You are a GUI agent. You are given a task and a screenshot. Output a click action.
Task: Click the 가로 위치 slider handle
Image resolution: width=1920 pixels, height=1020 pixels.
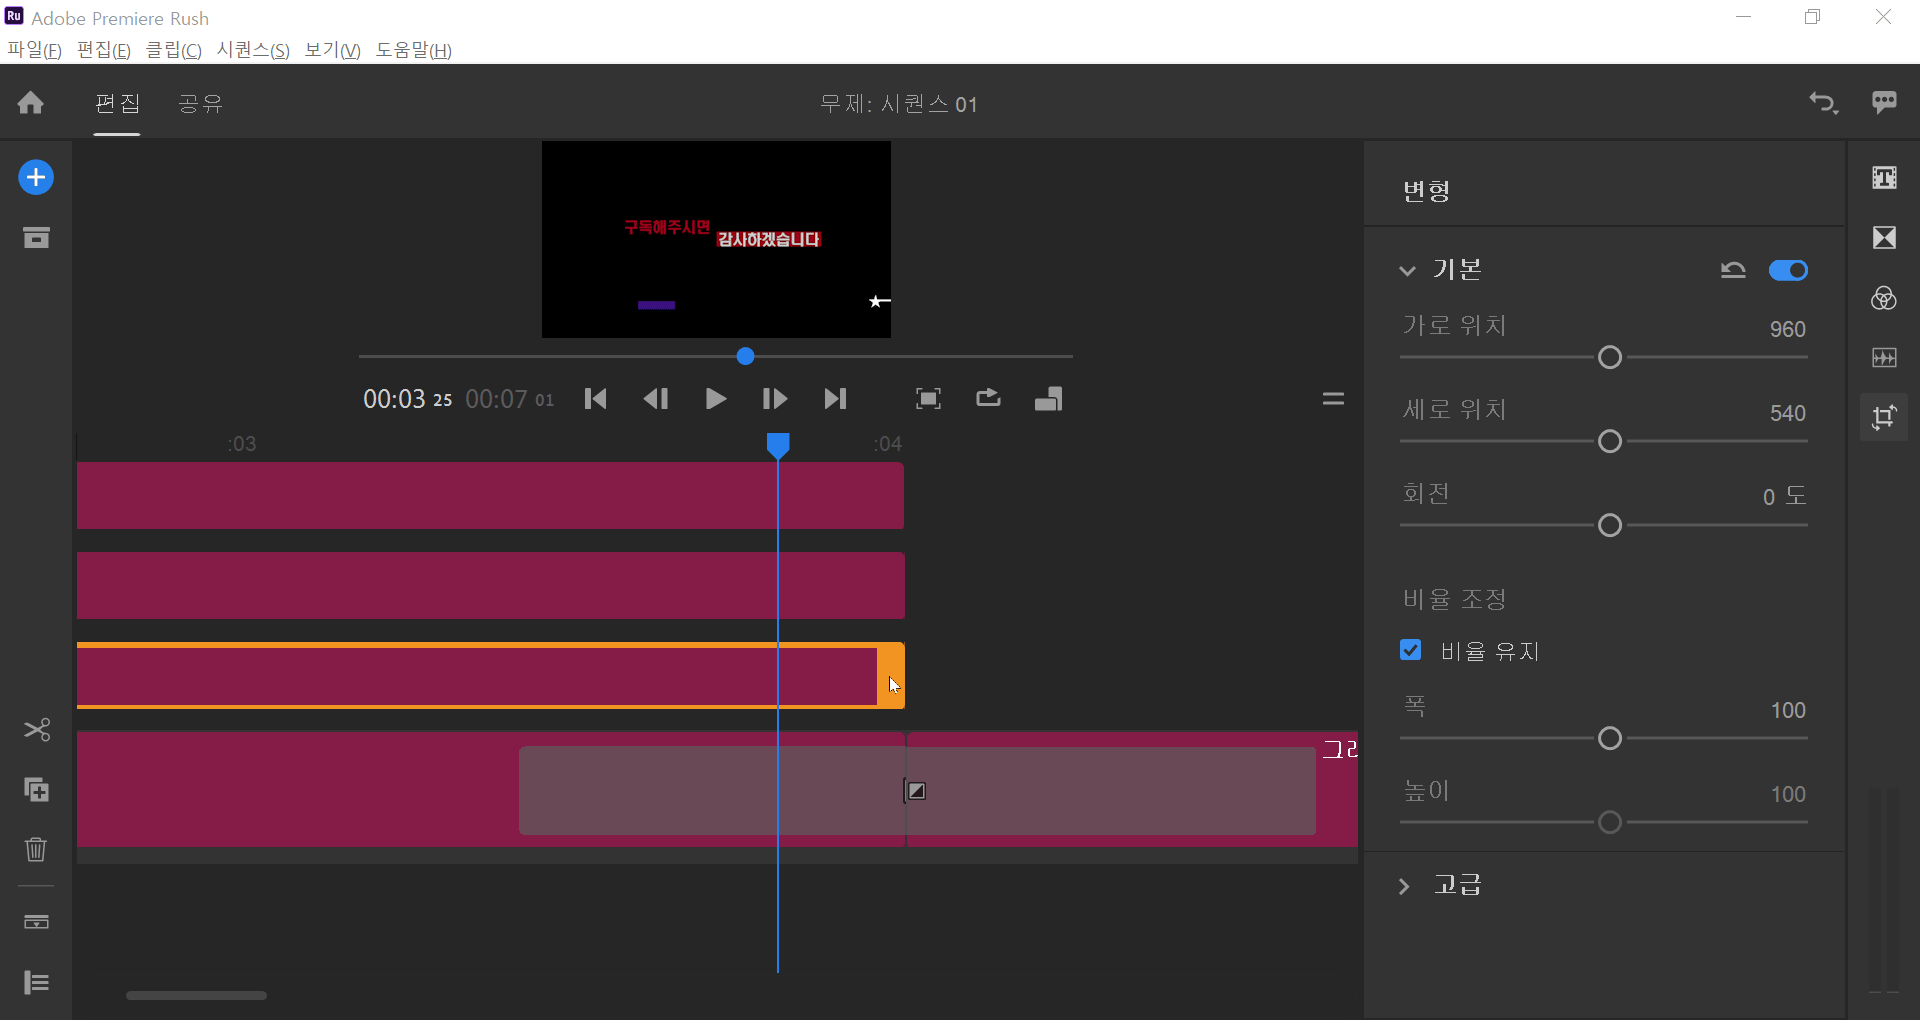(1610, 357)
